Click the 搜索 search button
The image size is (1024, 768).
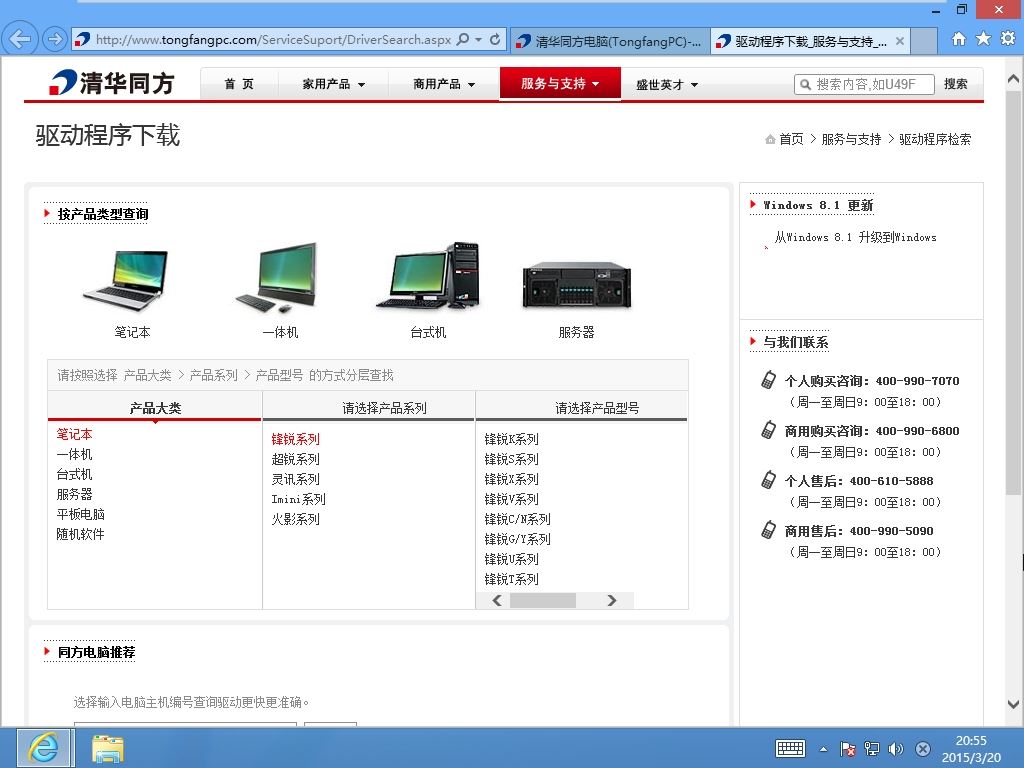click(955, 84)
